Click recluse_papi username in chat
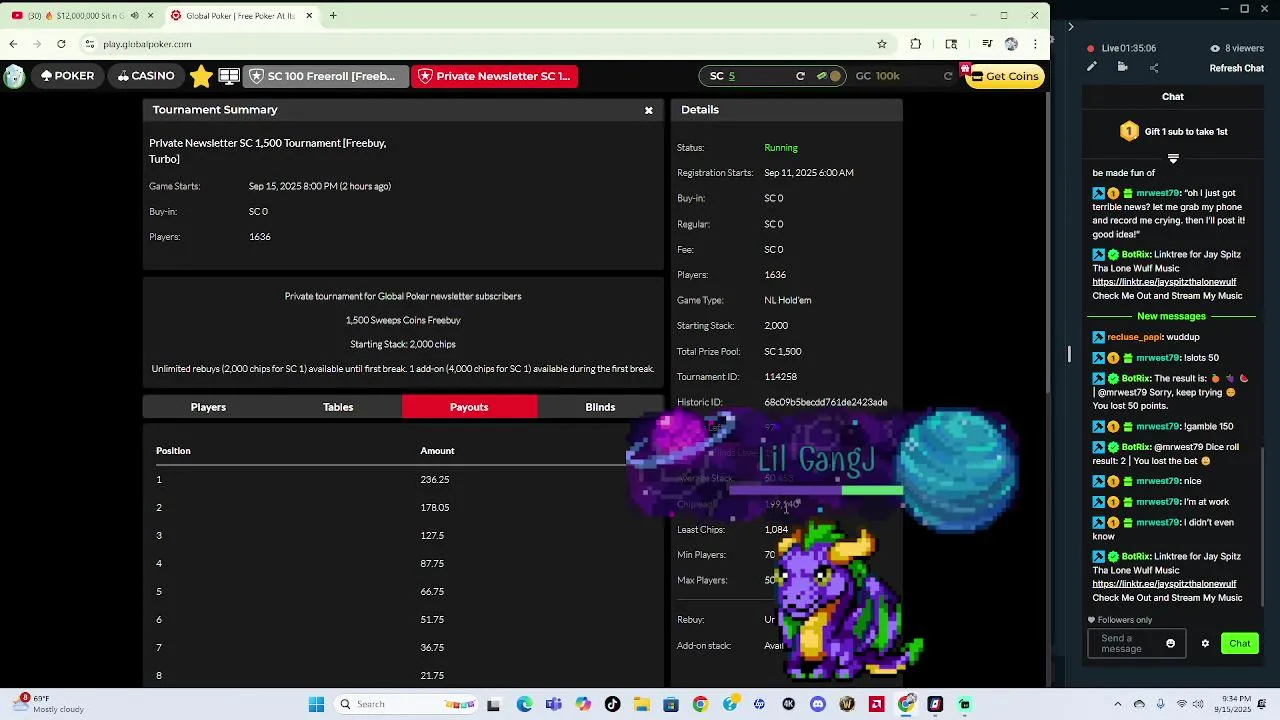The image size is (1280, 720). click(1135, 337)
